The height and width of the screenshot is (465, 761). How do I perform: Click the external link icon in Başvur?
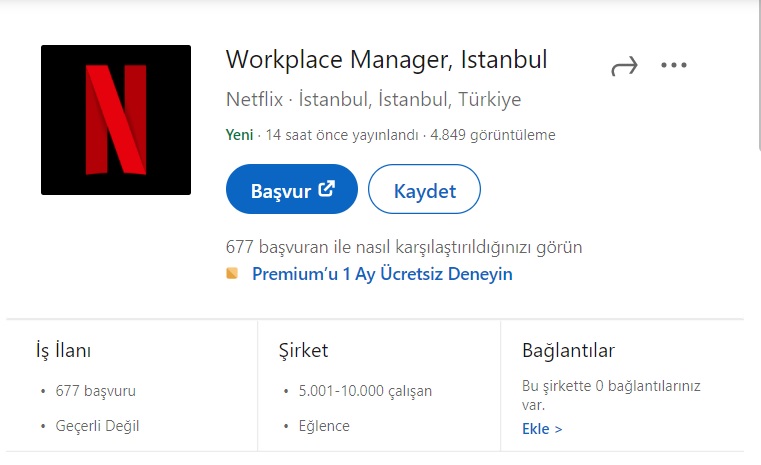pyautogui.click(x=326, y=189)
